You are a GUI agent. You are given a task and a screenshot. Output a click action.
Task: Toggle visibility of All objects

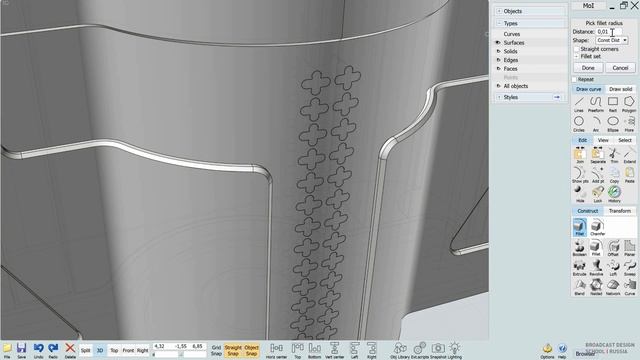[x=498, y=86]
